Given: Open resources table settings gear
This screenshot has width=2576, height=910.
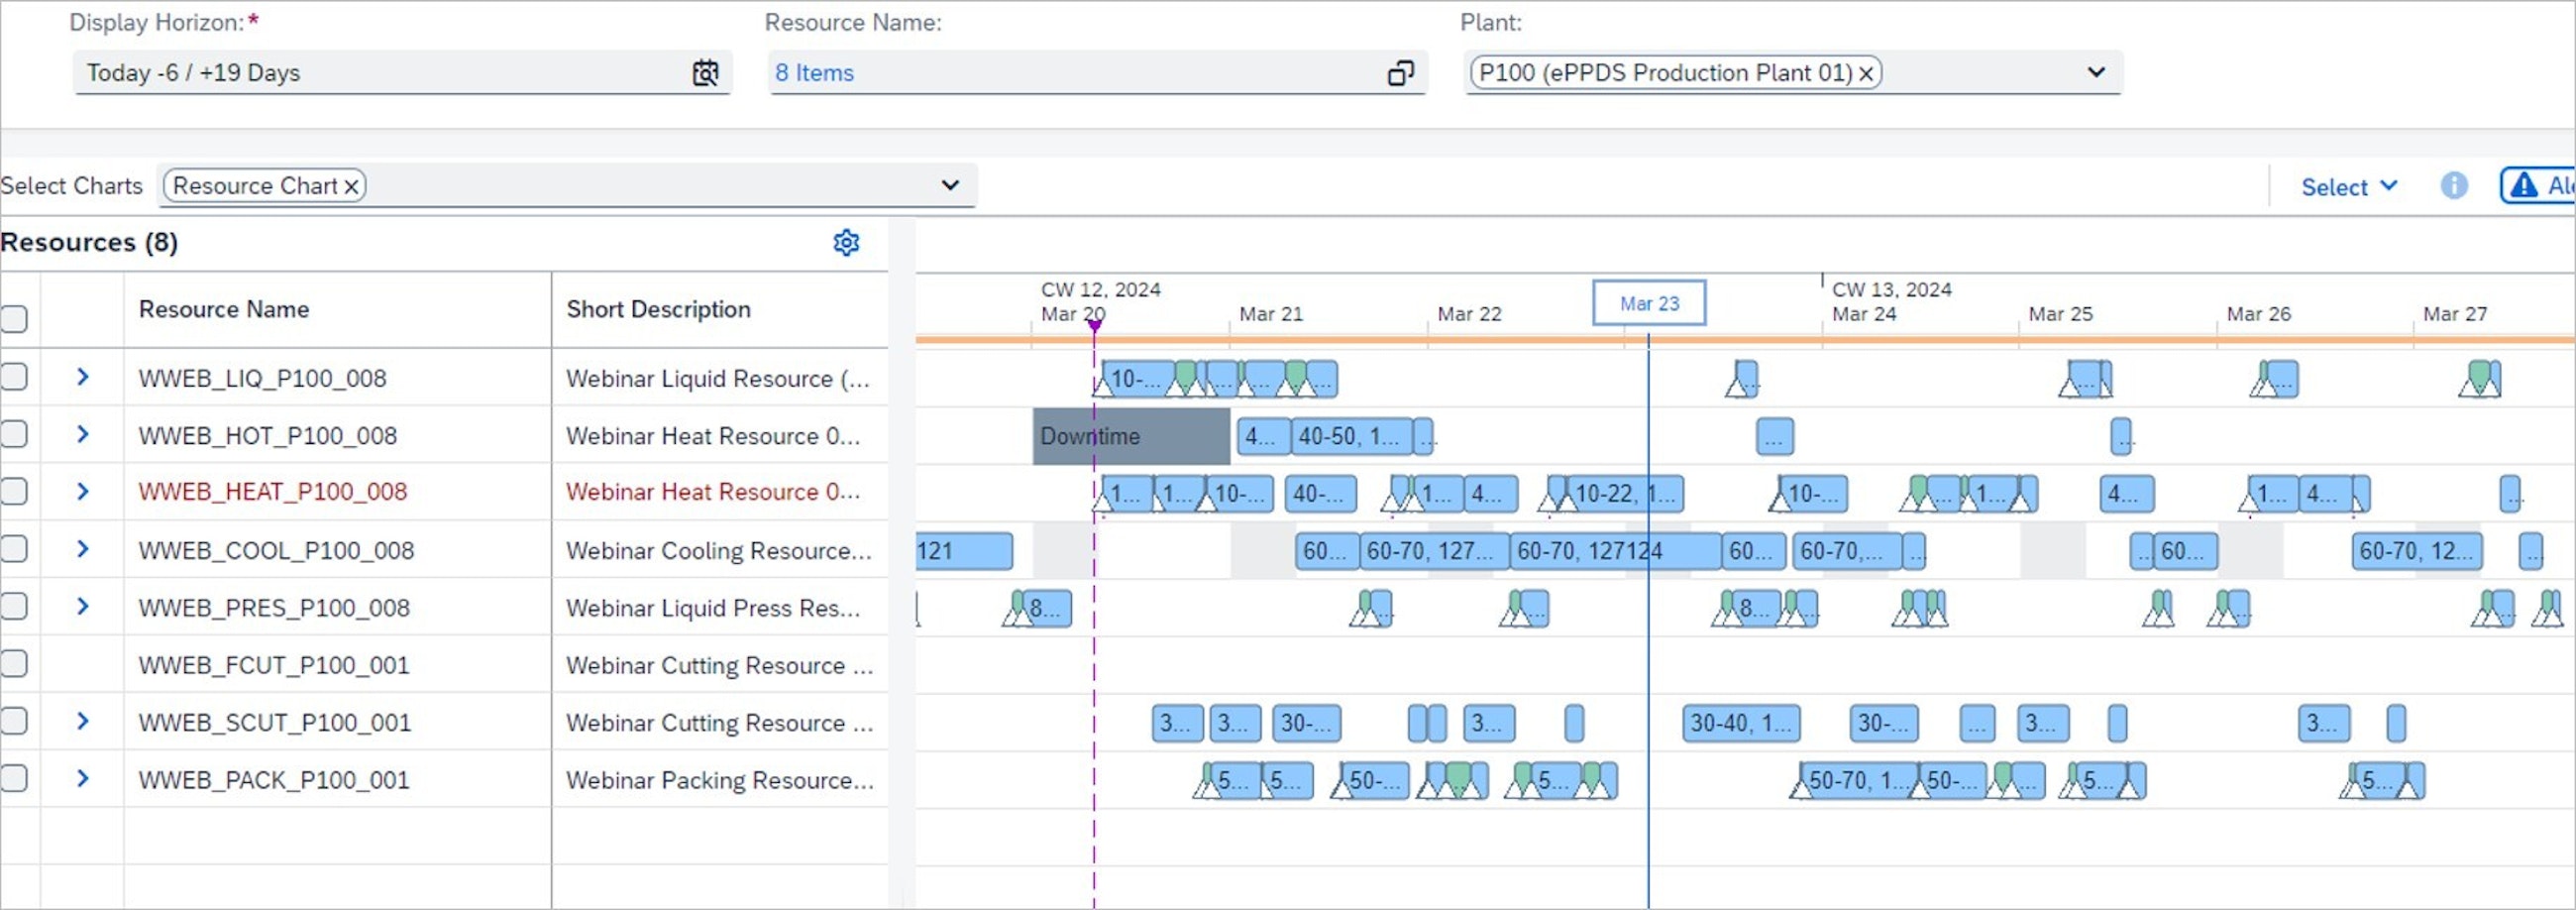Looking at the screenshot, I should coord(846,243).
